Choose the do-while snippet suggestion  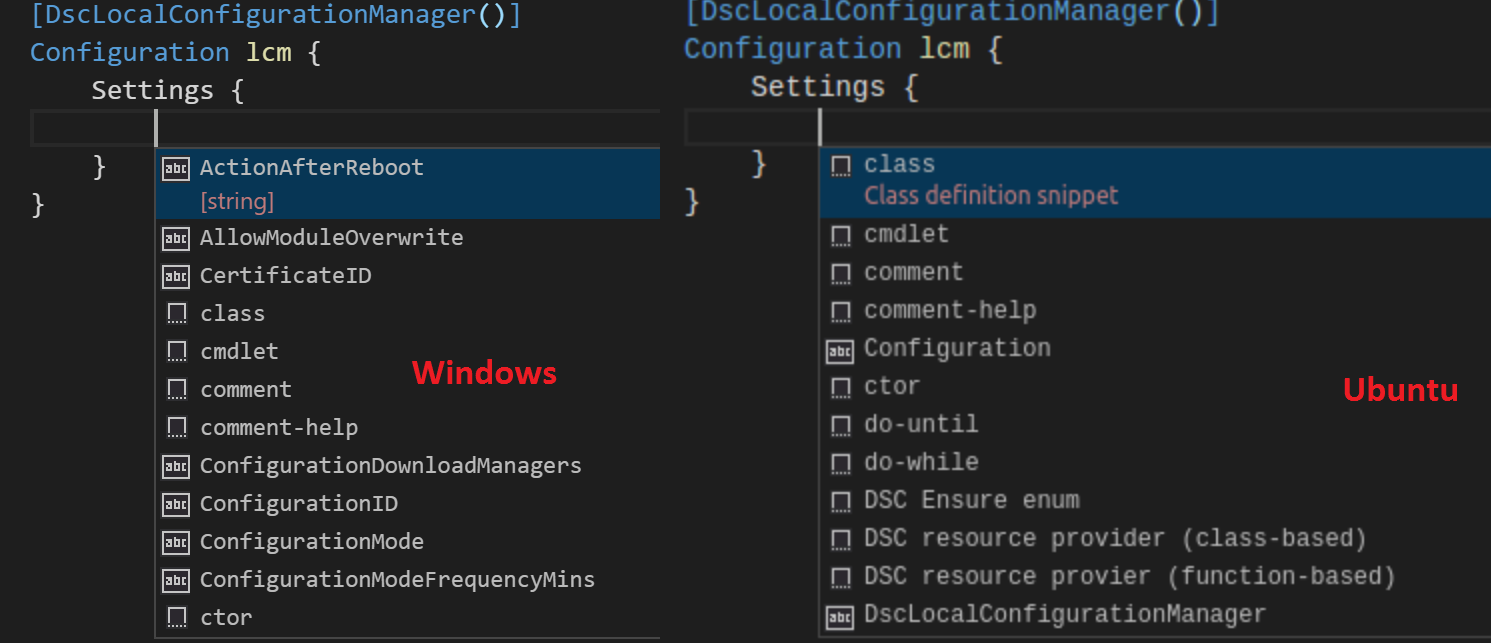point(921,463)
